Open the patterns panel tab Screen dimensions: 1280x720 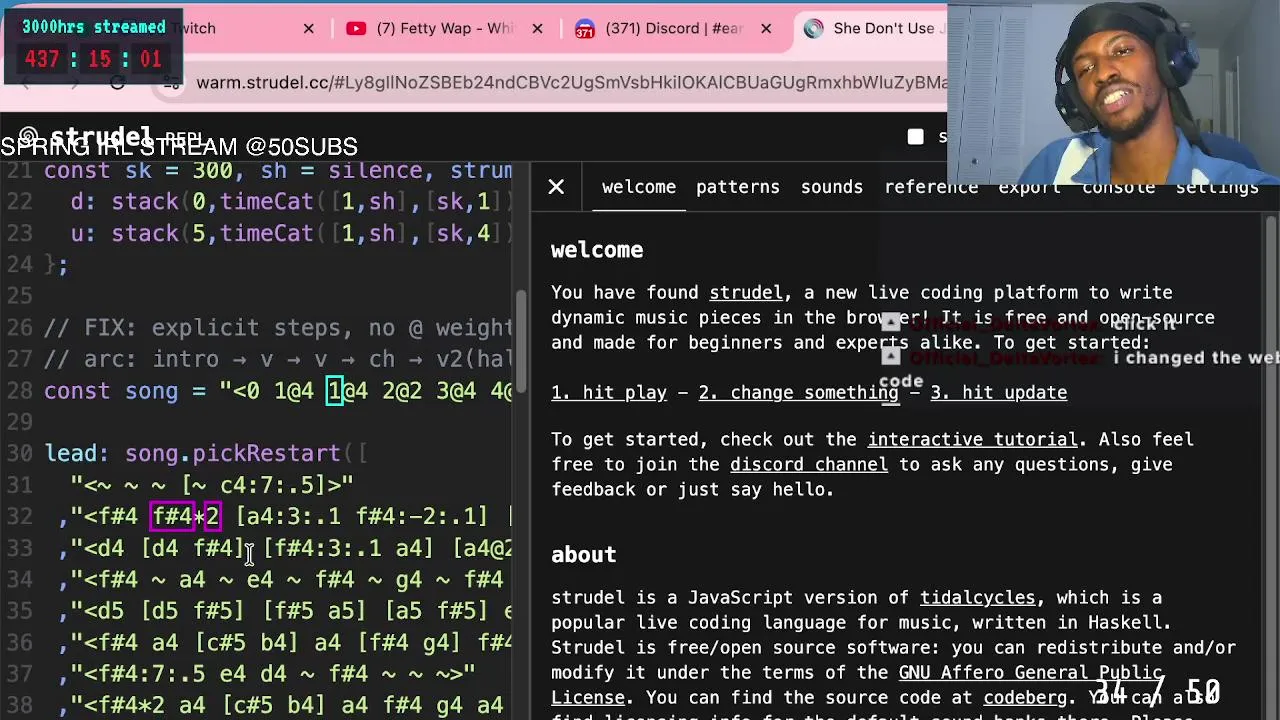737,187
